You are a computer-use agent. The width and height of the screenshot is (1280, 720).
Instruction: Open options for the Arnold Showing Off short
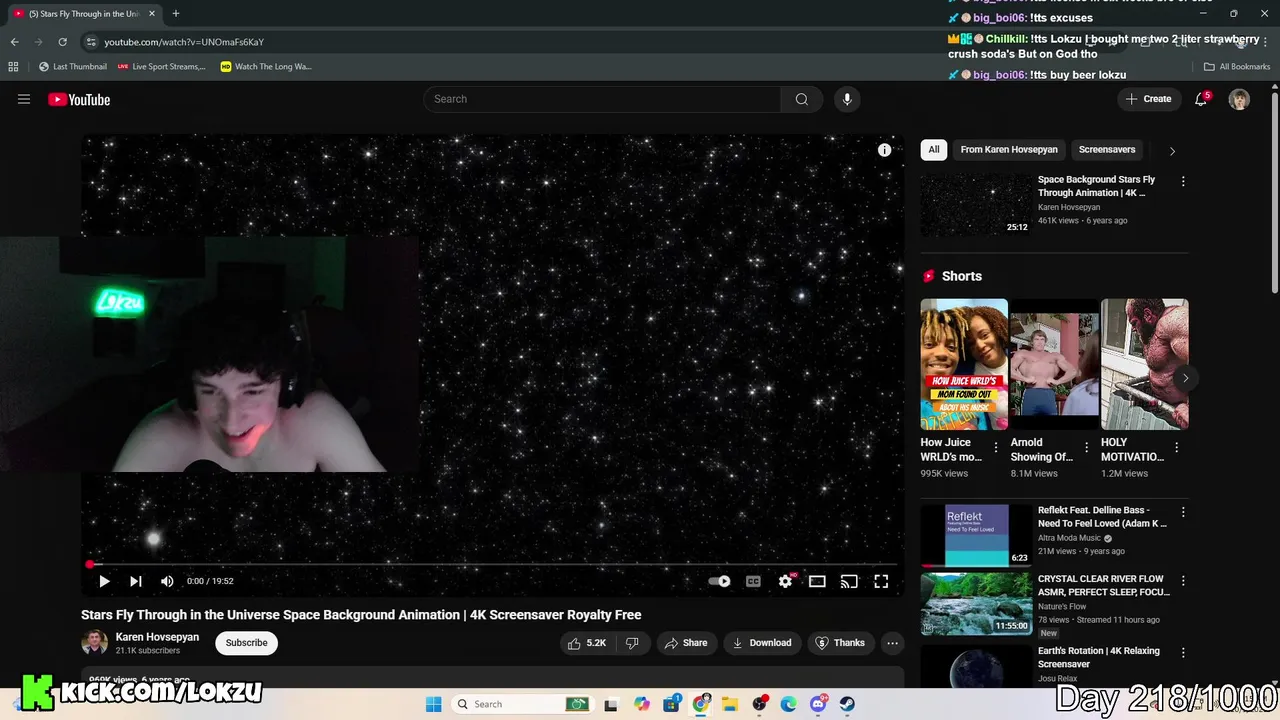coord(1086,448)
